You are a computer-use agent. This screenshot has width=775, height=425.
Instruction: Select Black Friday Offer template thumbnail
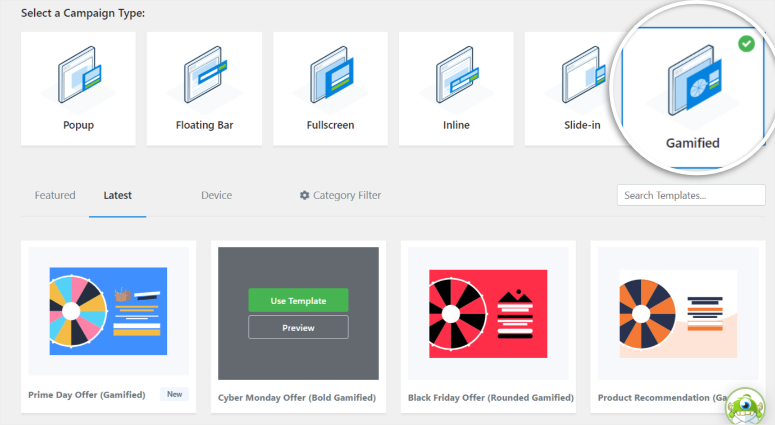pos(488,310)
